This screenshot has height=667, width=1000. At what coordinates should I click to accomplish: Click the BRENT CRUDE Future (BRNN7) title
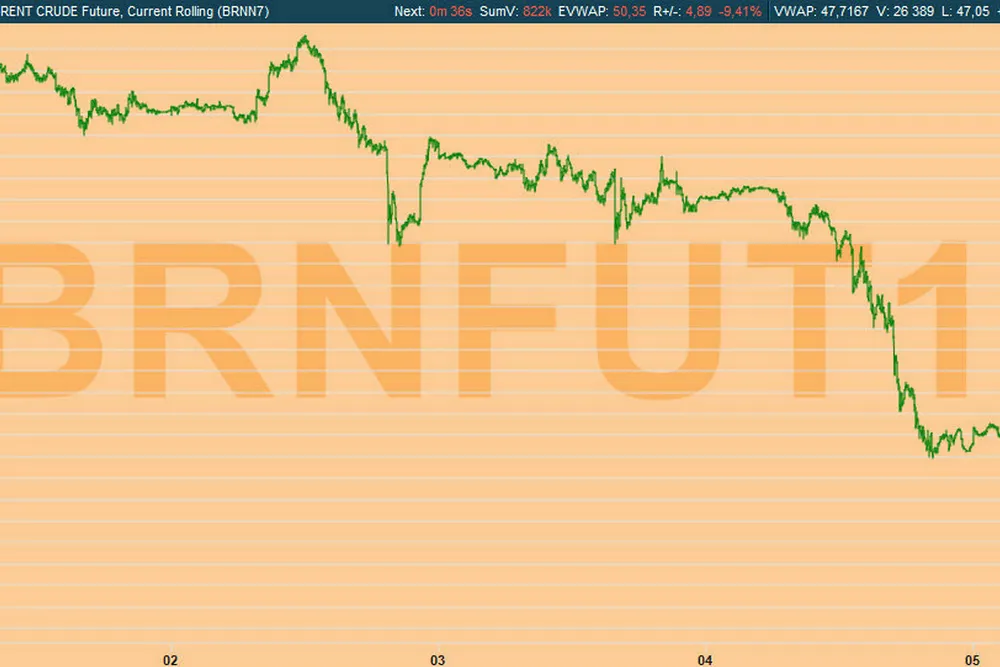[135, 11]
